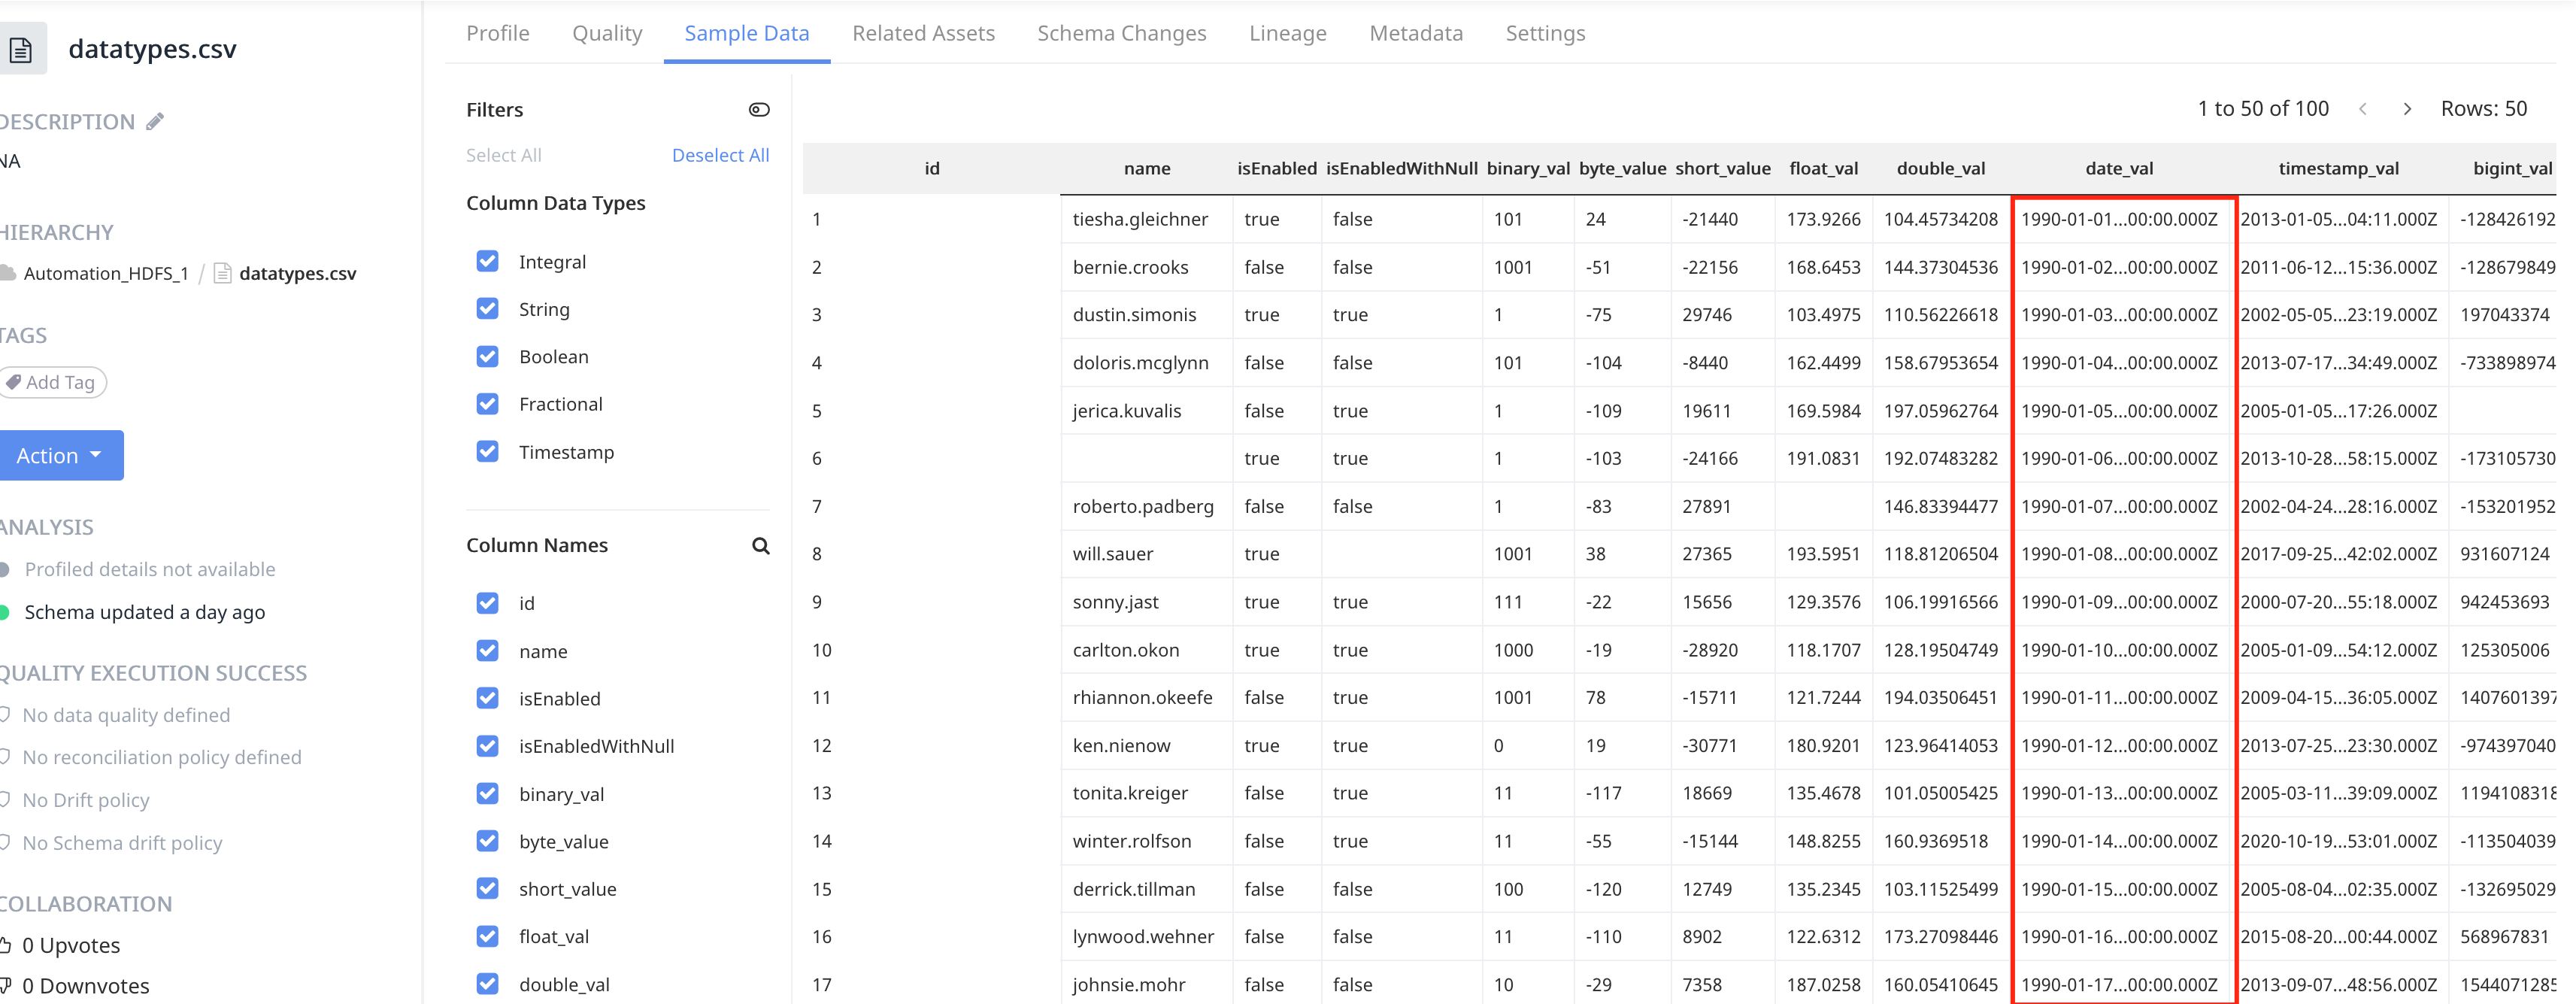
Task: Go to previous page of rows
Action: click(2363, 109)
